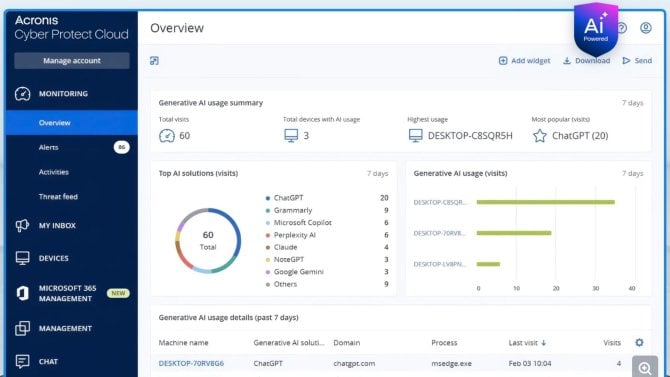670x377 pixels.
Task: Select Overview in the sidebar
Action: coord(72,123)
